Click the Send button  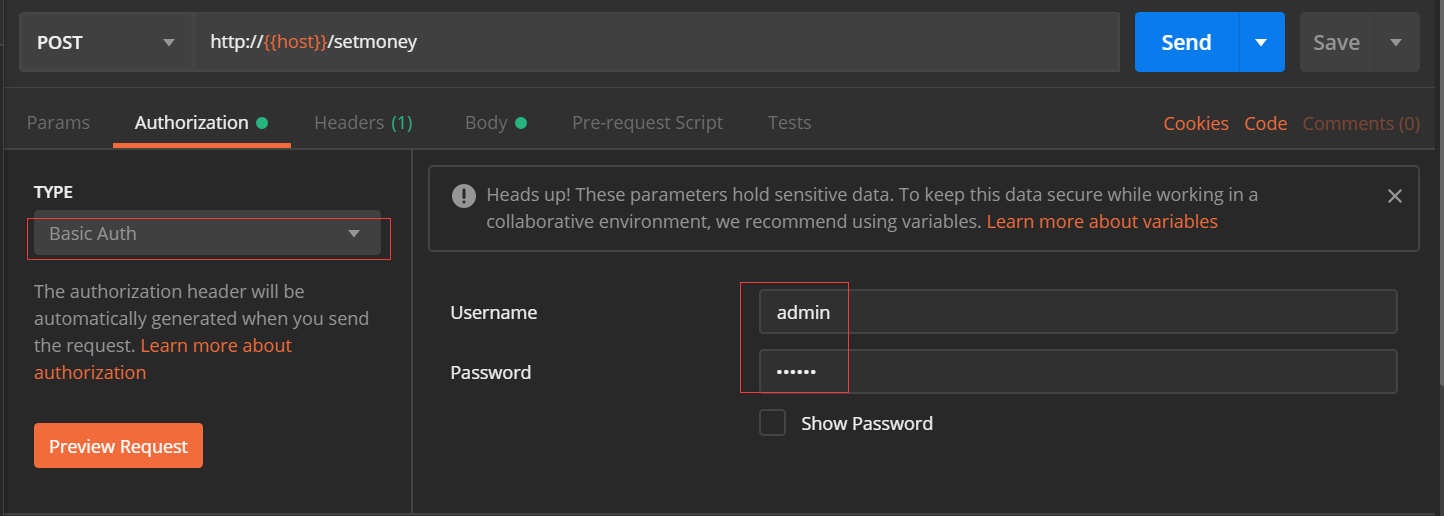(1186, 42)
